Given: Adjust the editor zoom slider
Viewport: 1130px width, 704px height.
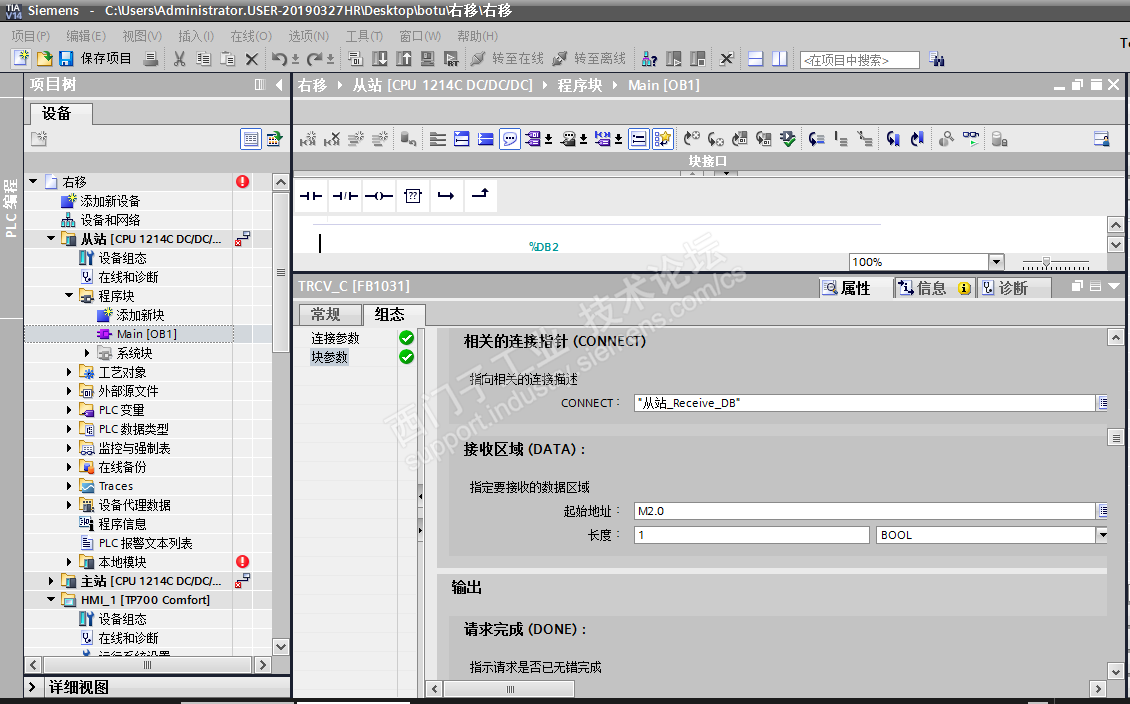Looking at the screenshot, I should pyautogui.click(x=1046, y=262).
